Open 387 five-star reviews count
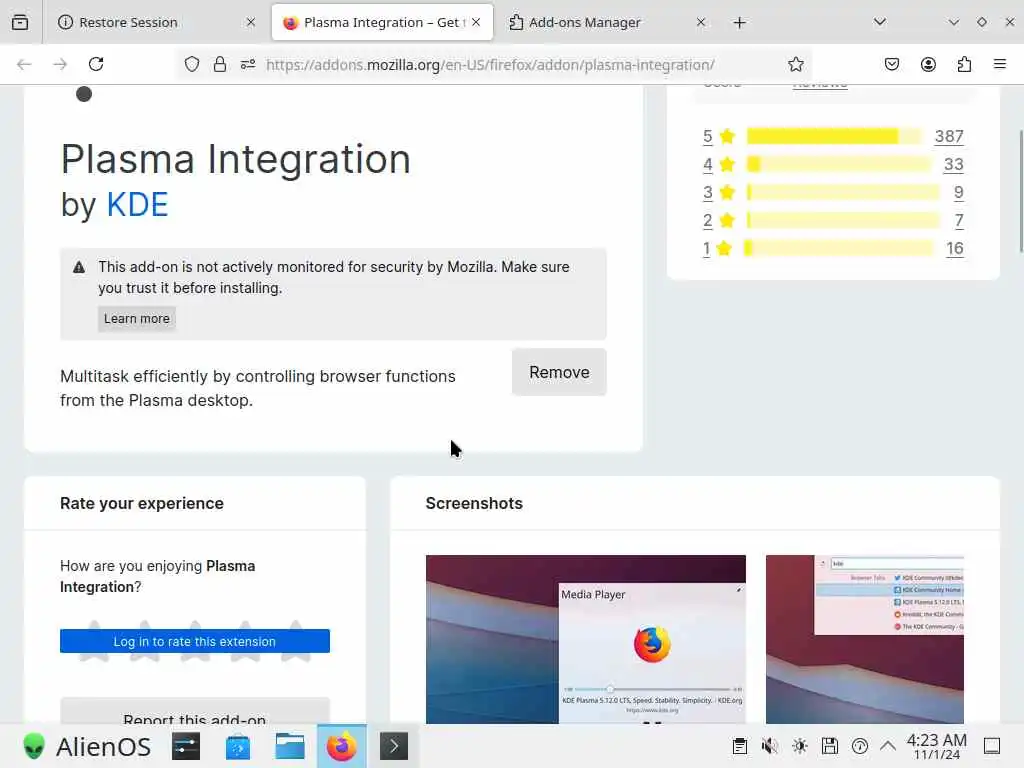This screenshot has height=768, width=1024. click(949, 136)
